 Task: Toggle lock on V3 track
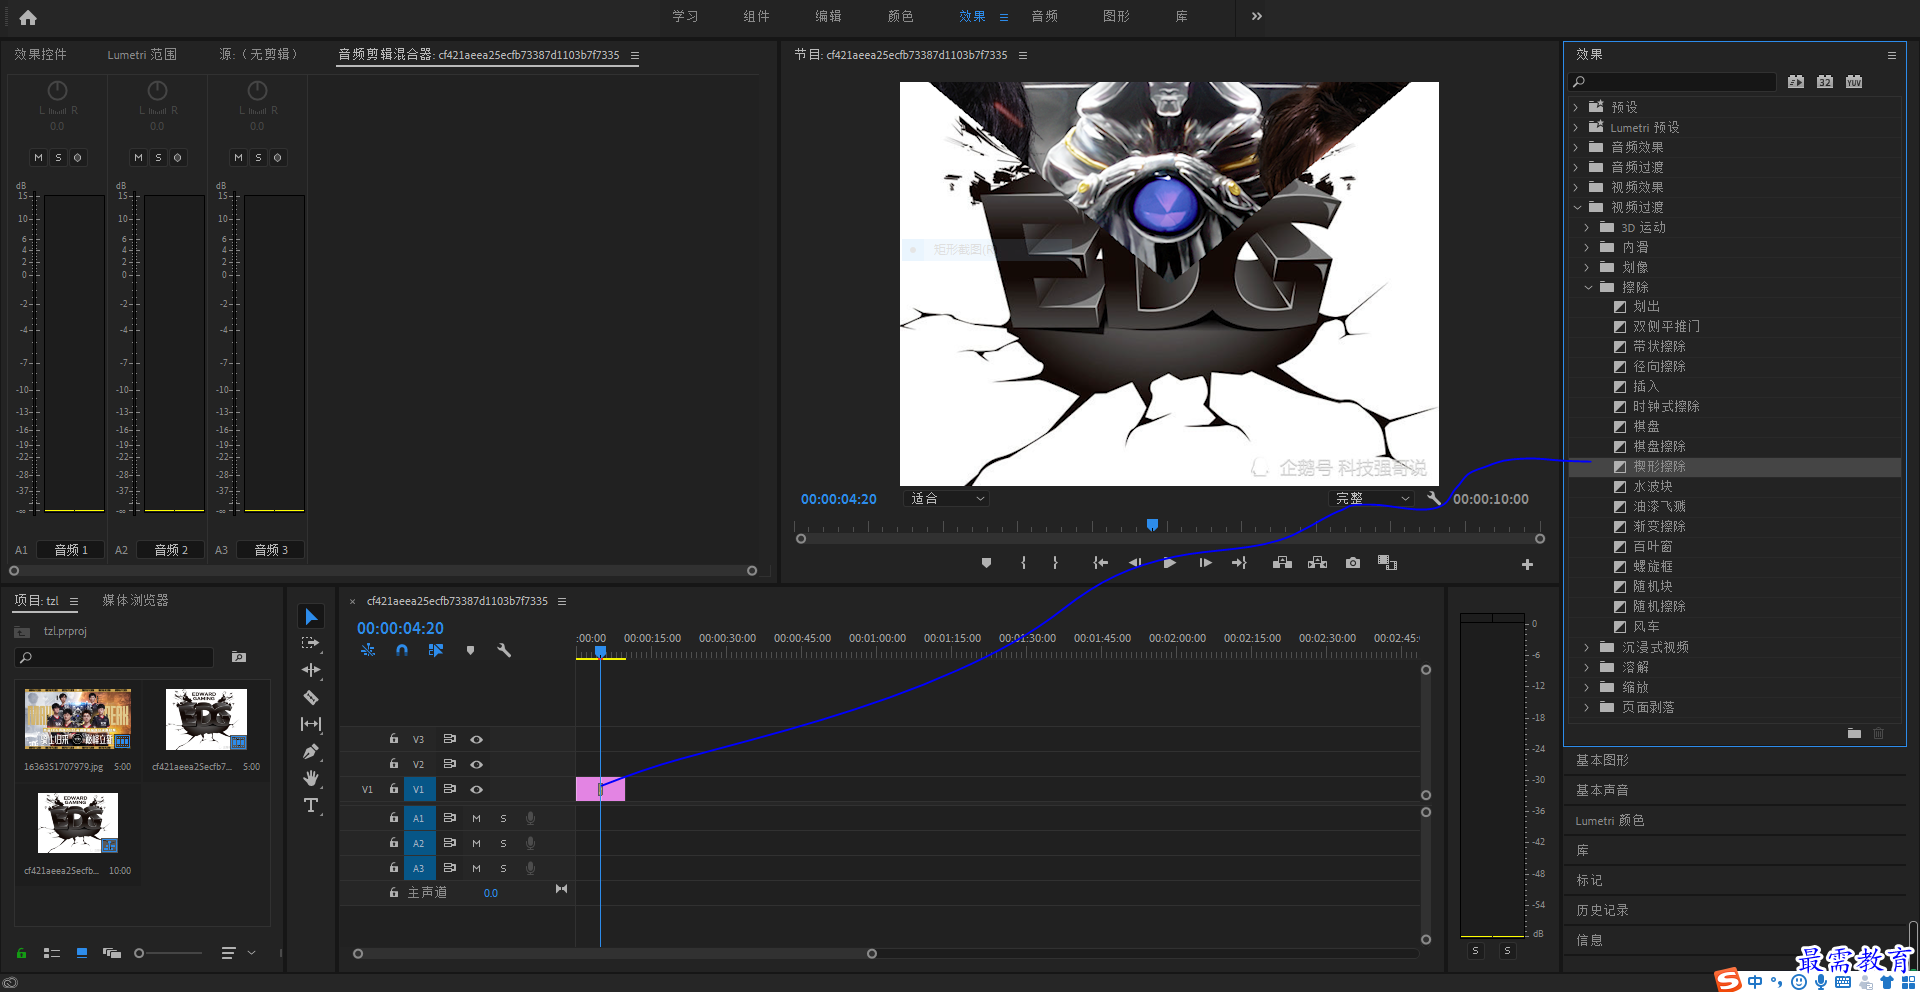394,739
